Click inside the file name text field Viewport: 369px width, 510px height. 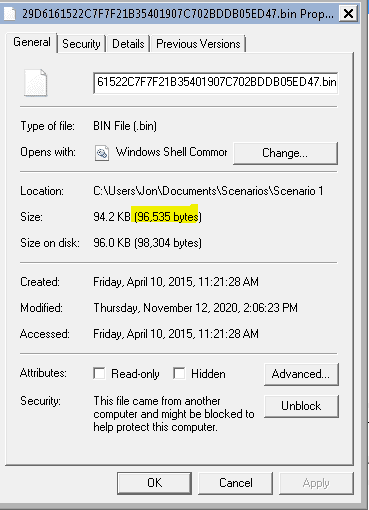coord(216,83)
